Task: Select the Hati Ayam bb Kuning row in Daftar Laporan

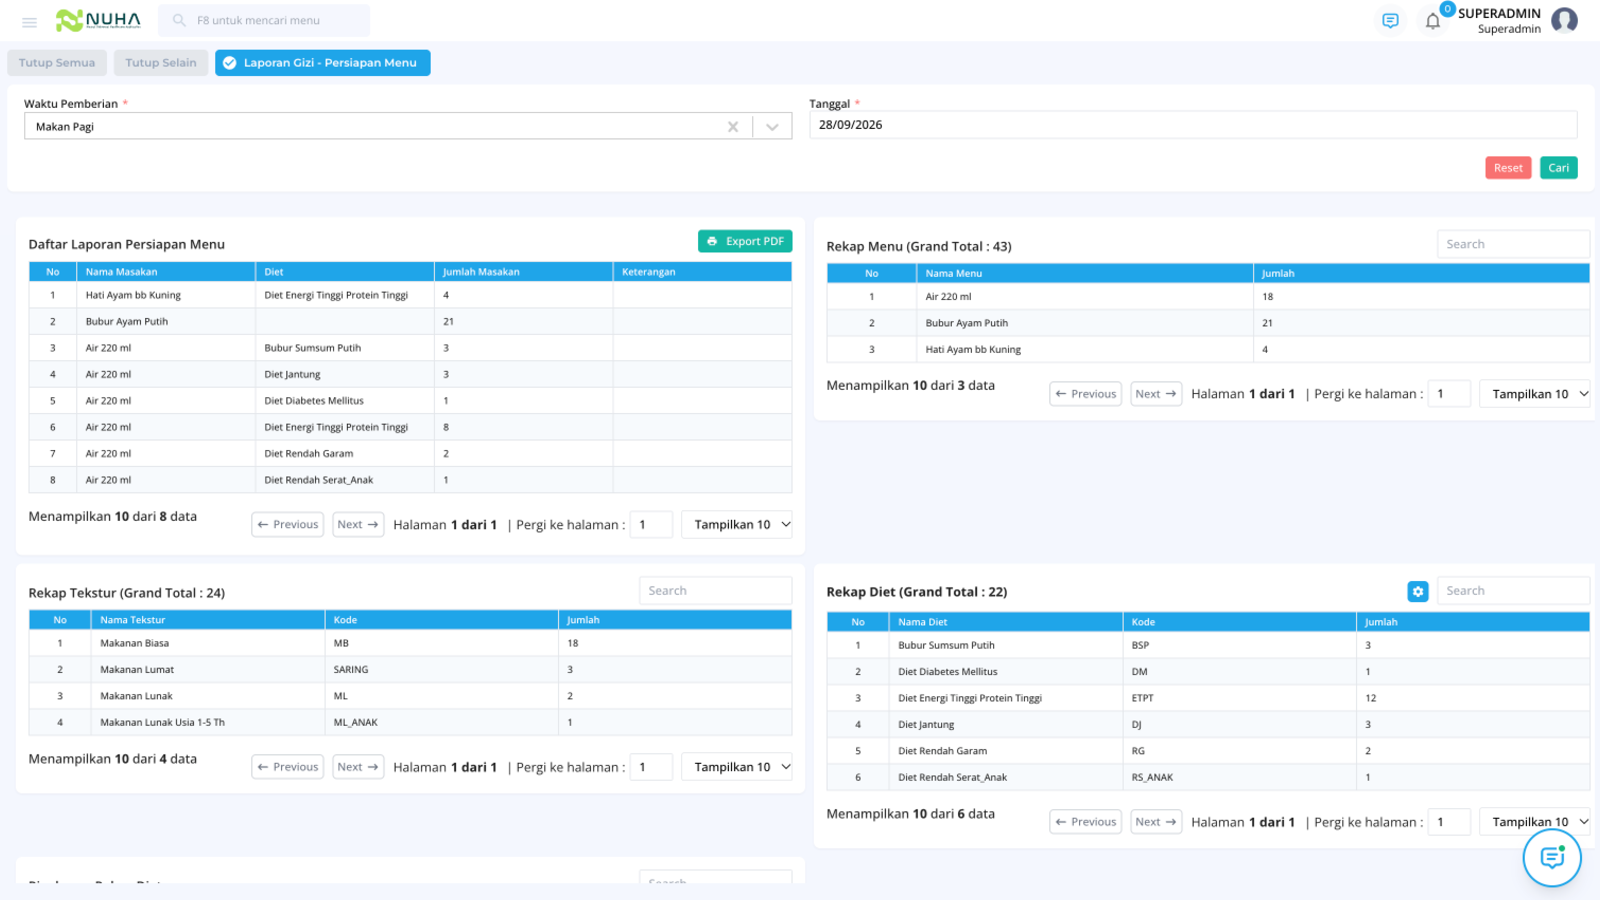Action: click(410, 295)
